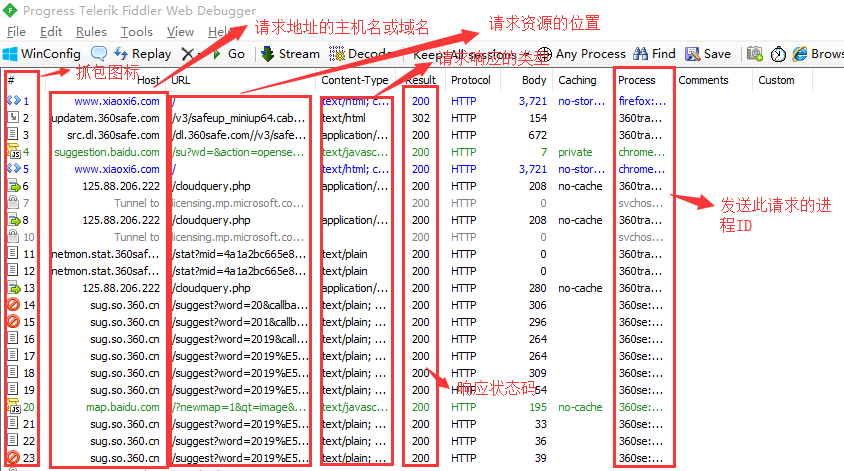Select session 6 POST arrow icon

[13, 186]
